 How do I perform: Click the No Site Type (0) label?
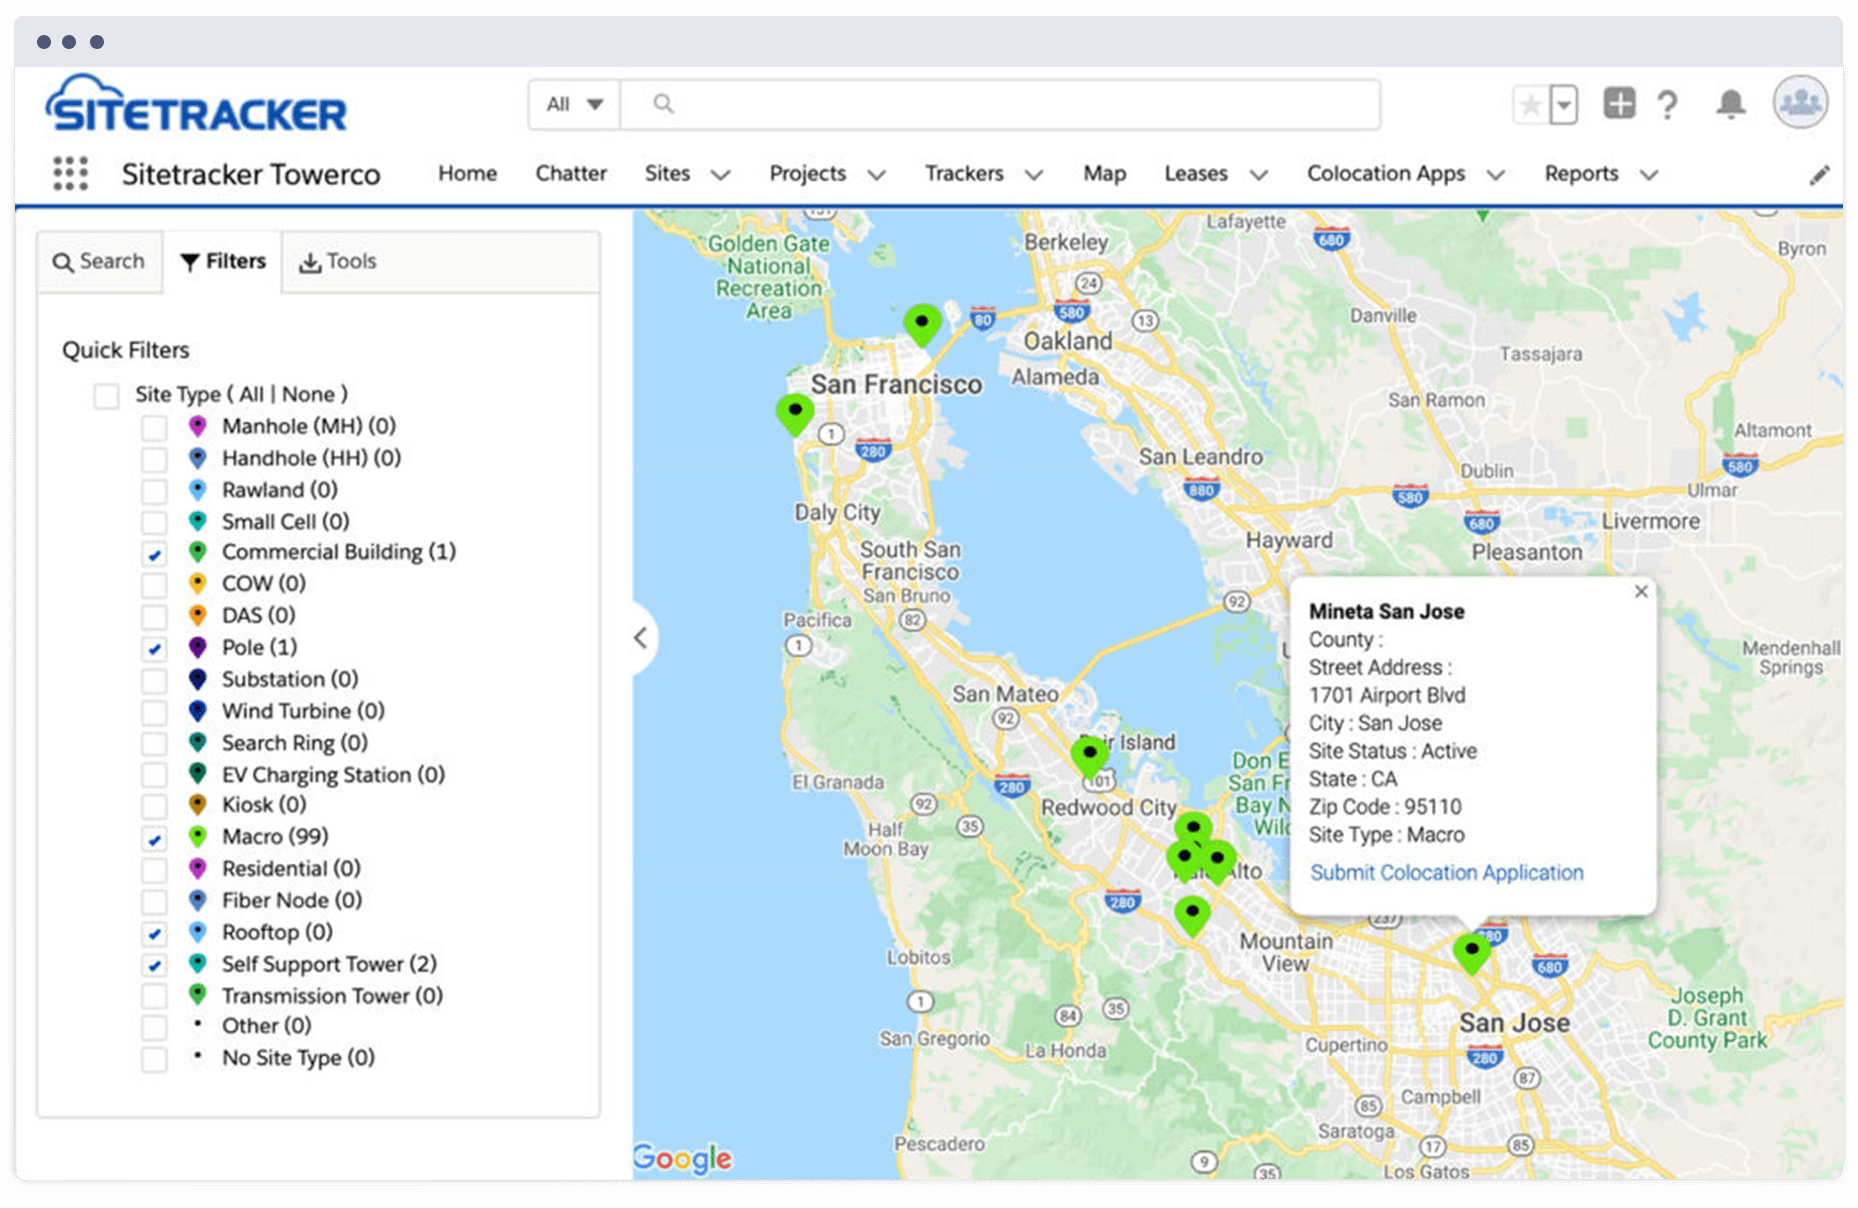coord(298,1057)
